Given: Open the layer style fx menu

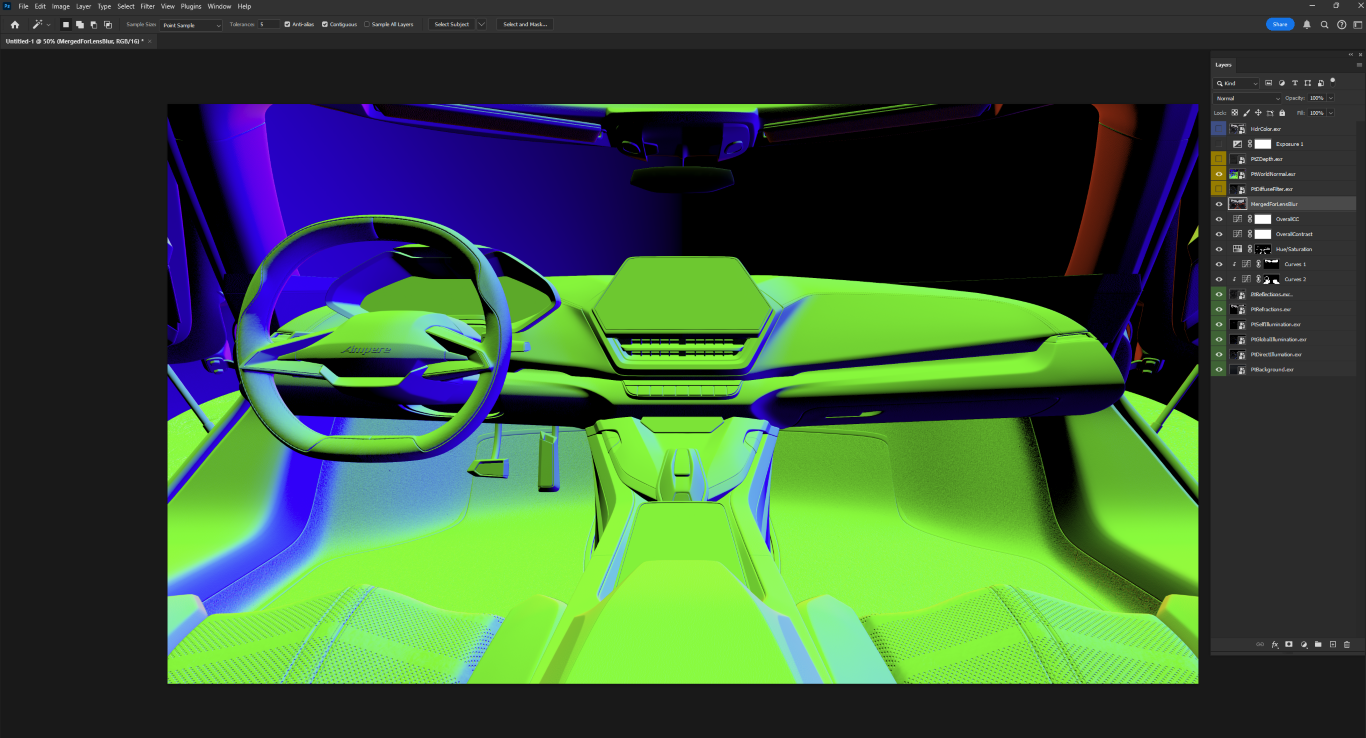Looking at the screenshot, I should coord(1275,644).
